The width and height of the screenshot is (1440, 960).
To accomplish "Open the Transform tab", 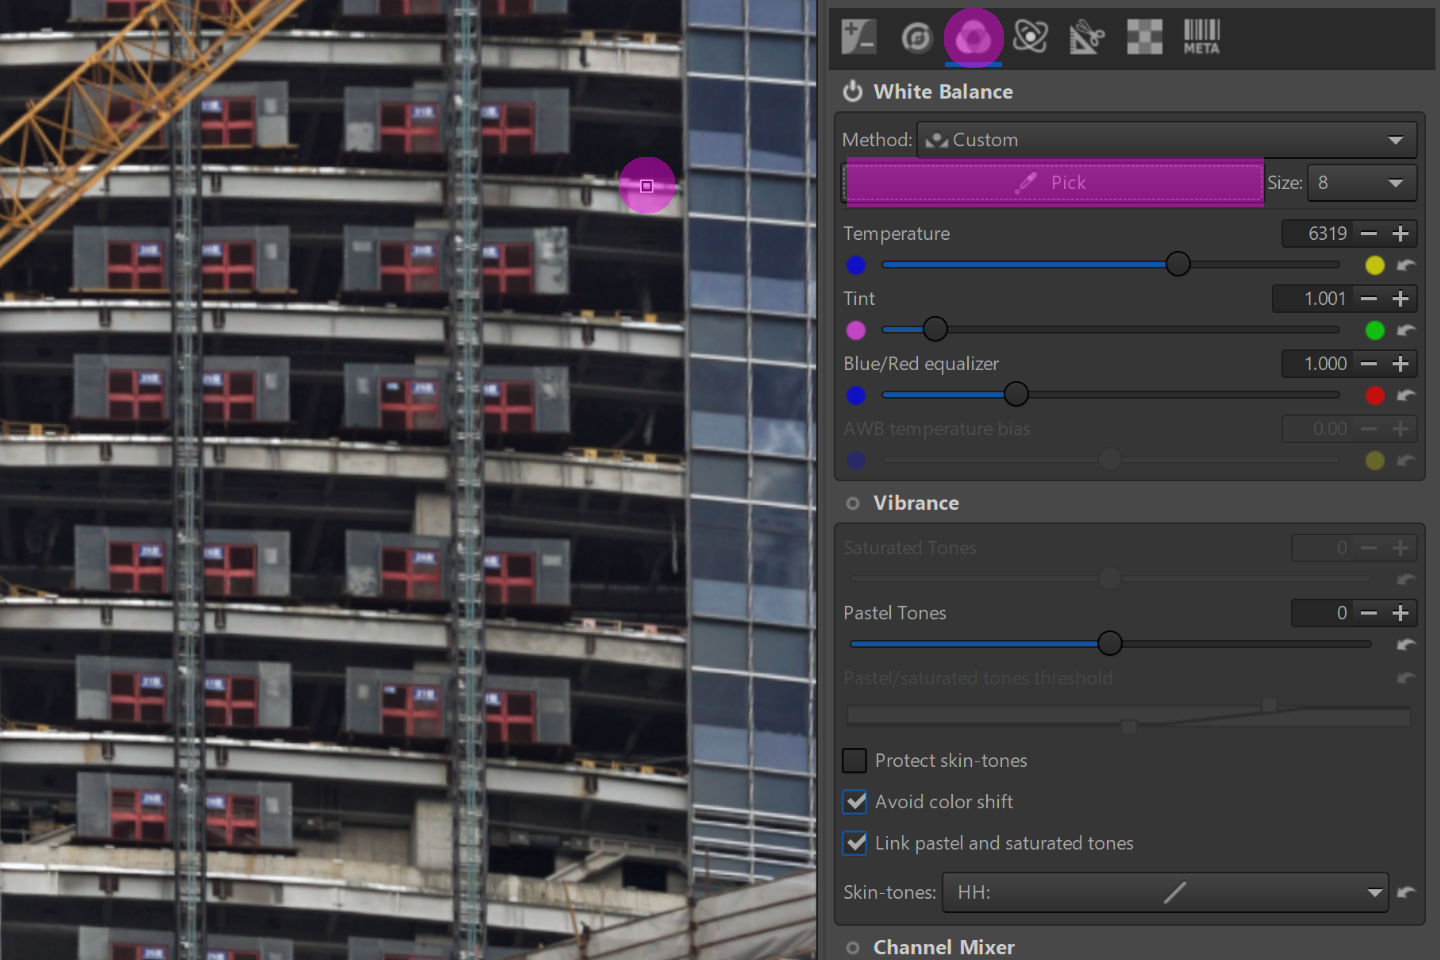I will tap(1087, 37).
